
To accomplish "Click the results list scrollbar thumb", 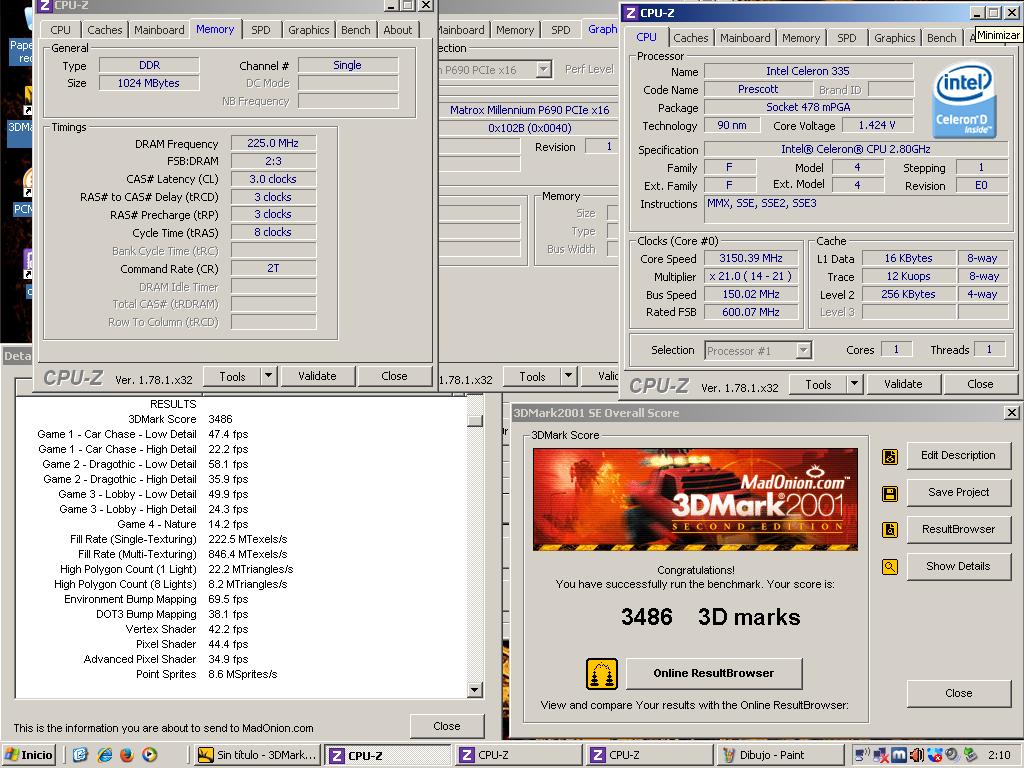I will coord(475,421).
